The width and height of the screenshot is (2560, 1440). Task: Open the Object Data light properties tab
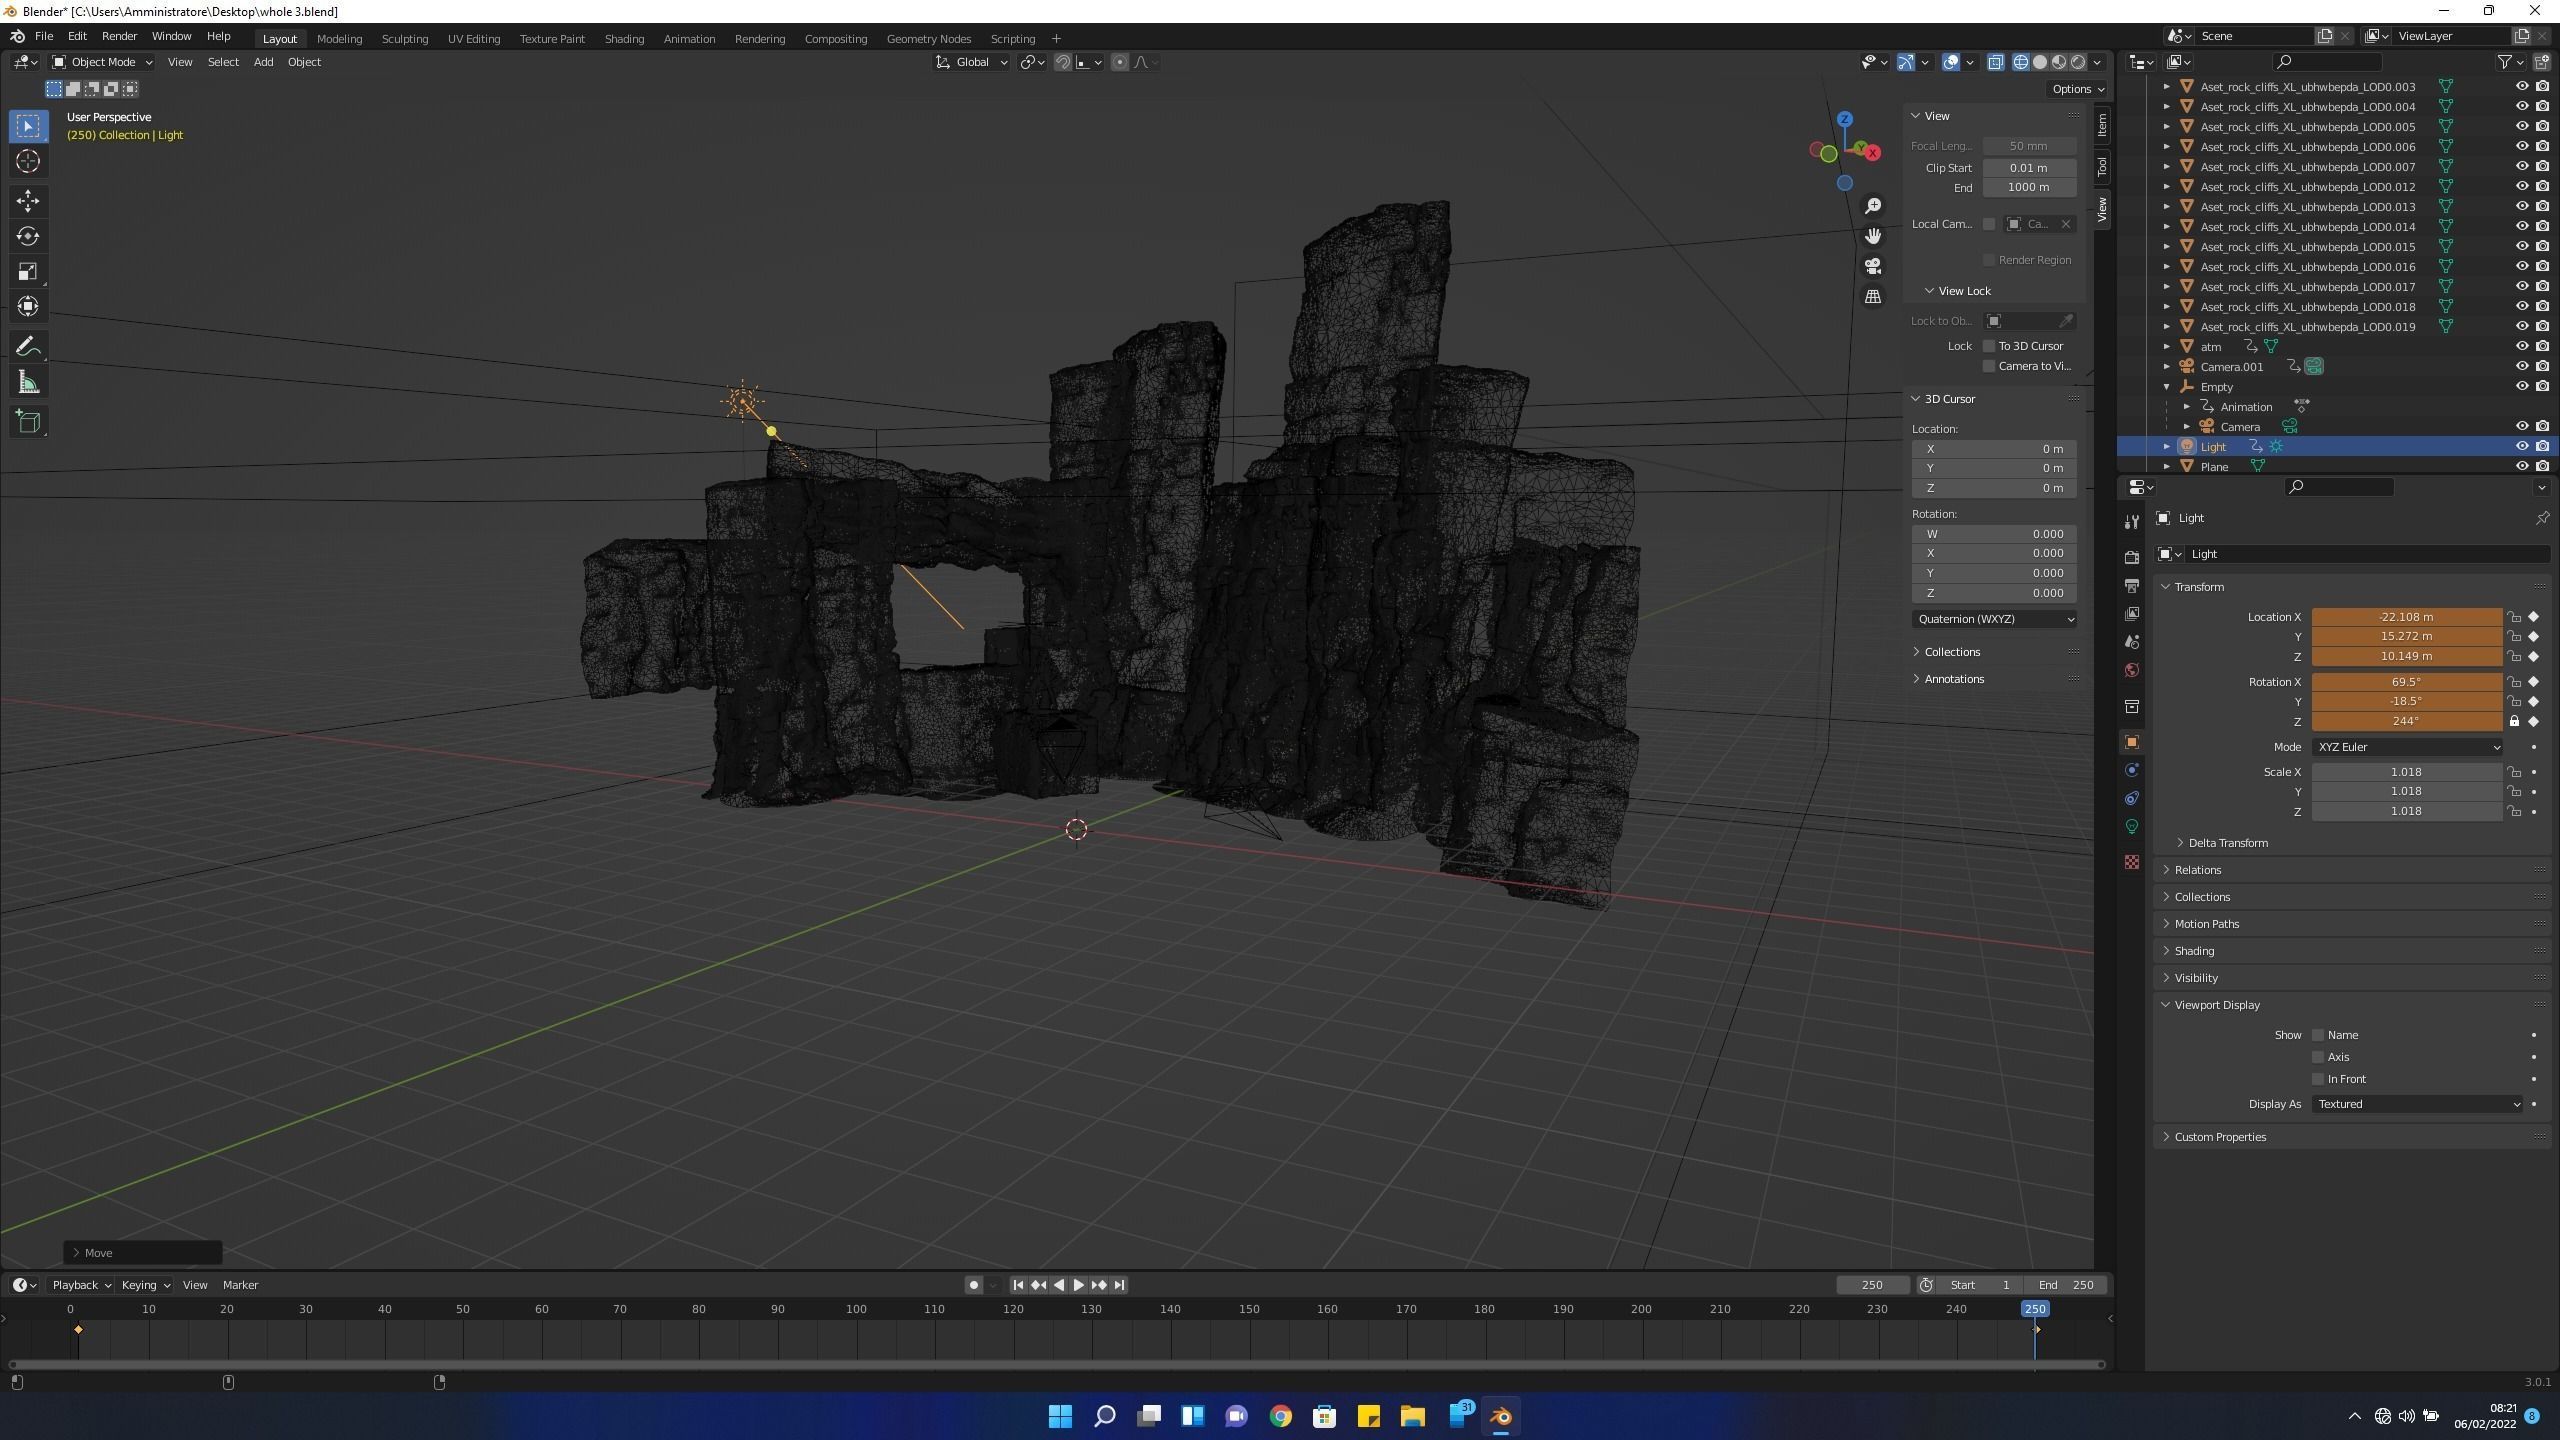pyautogui.click(x=2132, y=827)
